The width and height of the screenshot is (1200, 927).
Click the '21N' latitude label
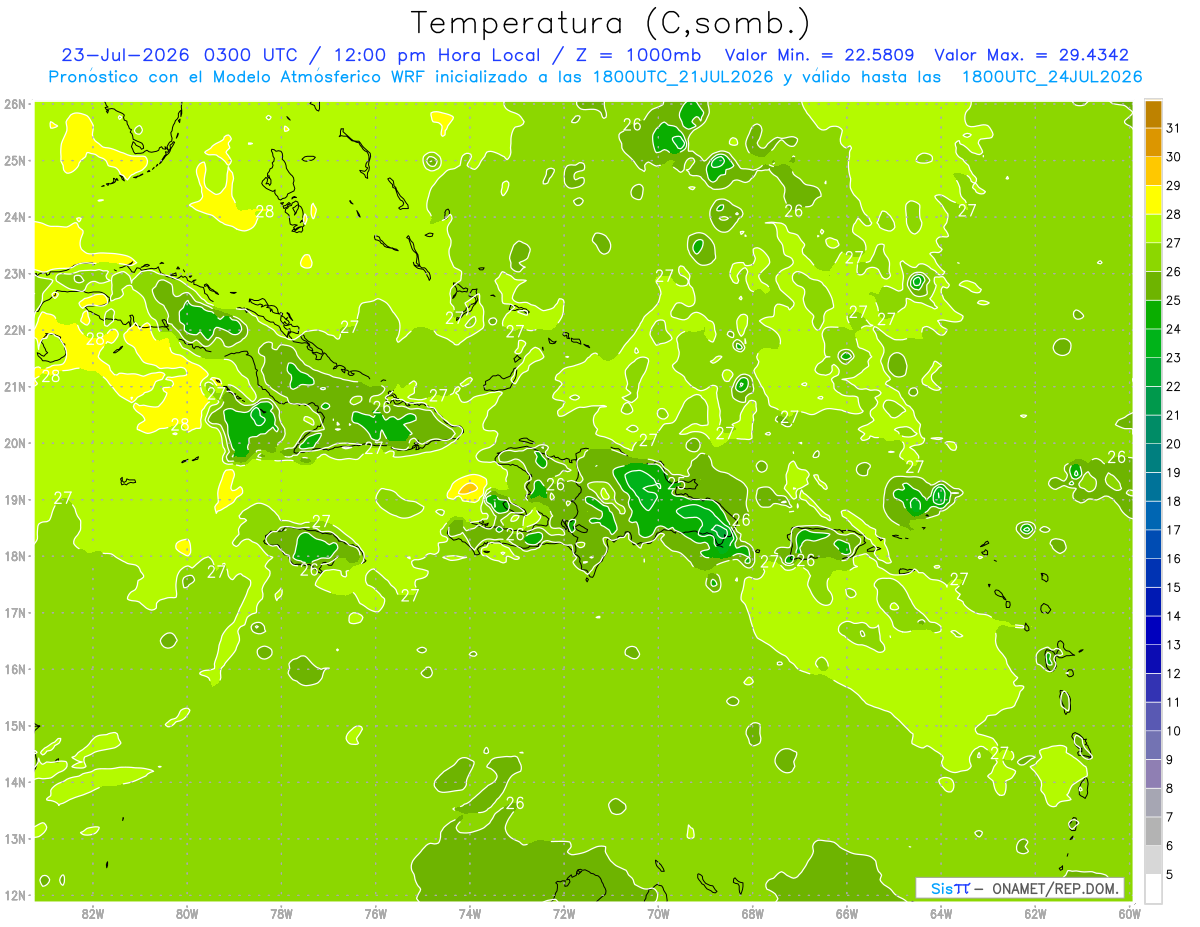tap(14, 387)
